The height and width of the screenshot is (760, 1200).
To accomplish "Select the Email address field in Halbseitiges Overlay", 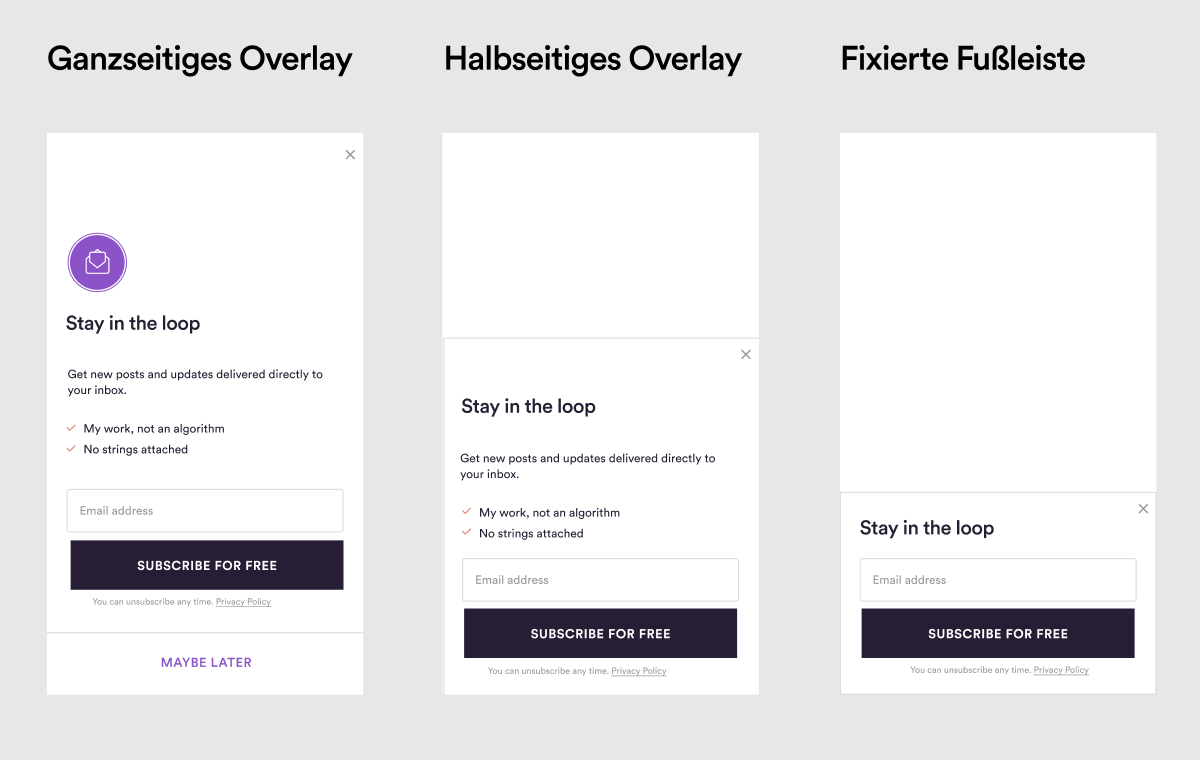I will coord(600,580).
